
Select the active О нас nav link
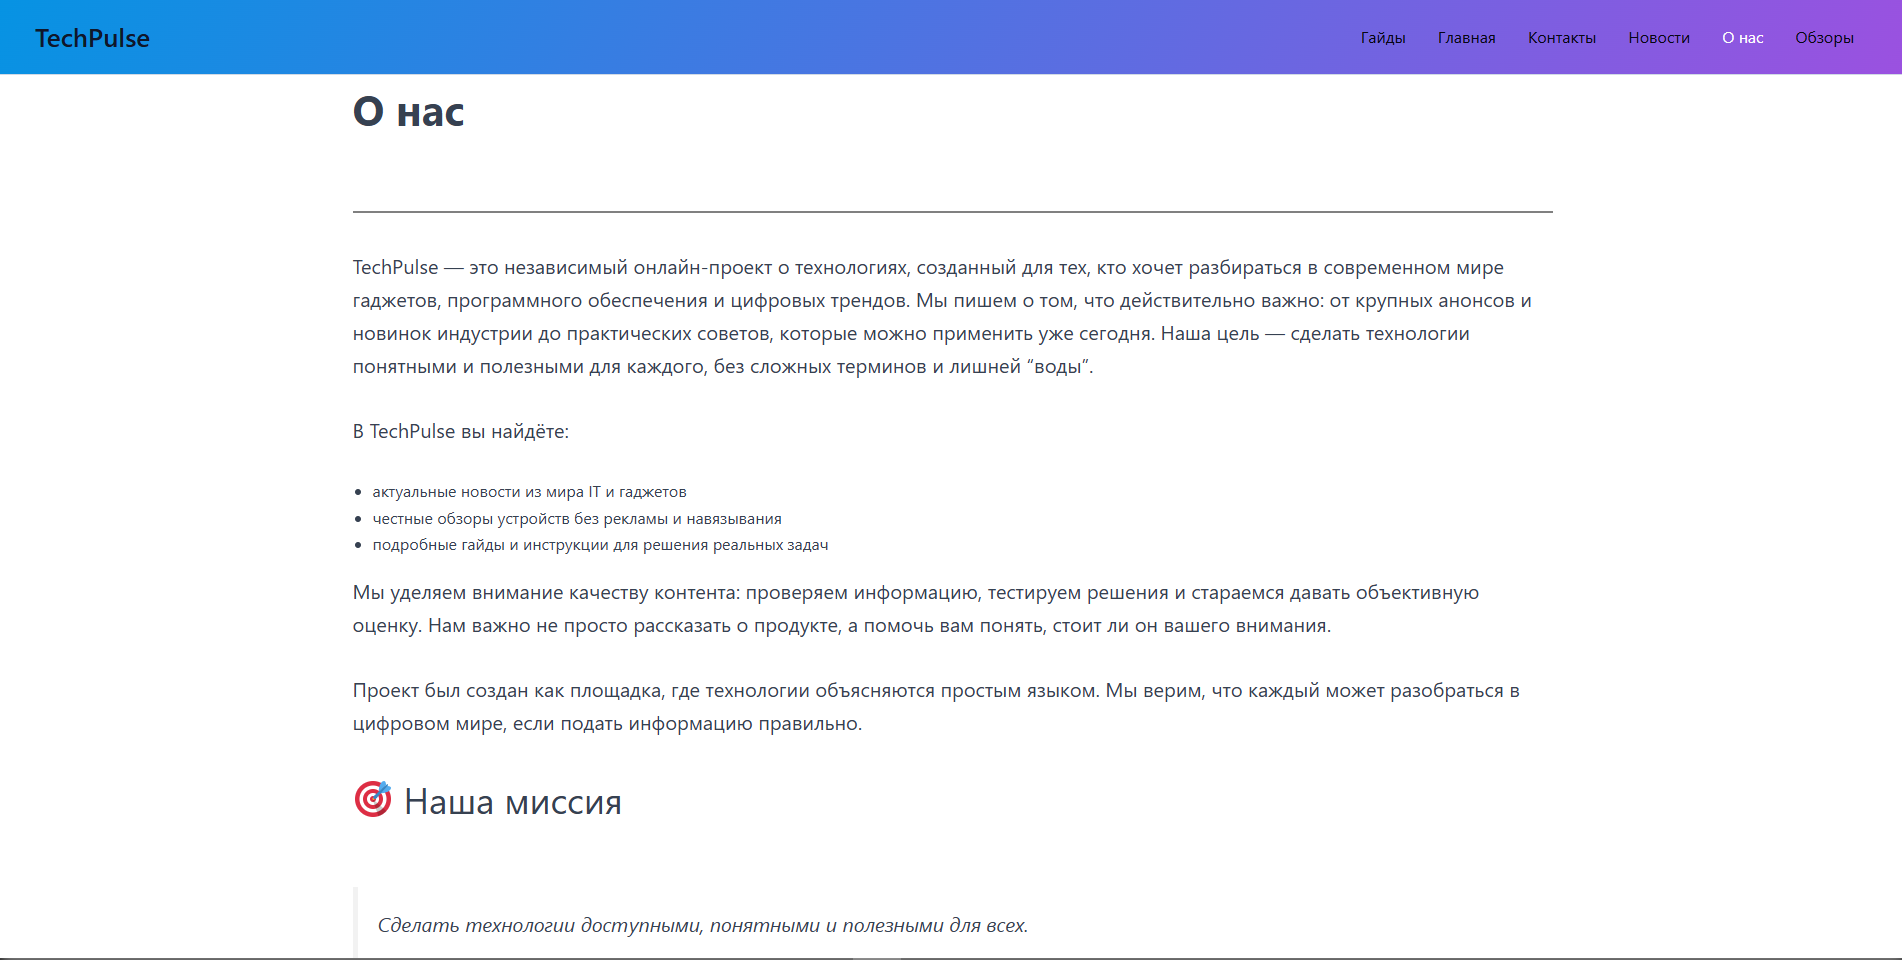coord(1742,38)
